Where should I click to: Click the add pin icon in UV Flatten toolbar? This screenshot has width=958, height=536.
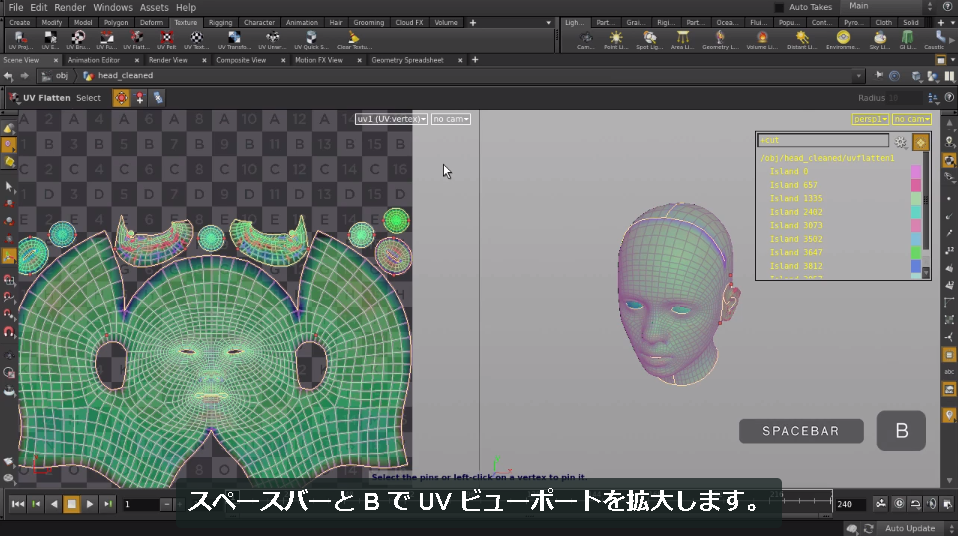point(140,98)
